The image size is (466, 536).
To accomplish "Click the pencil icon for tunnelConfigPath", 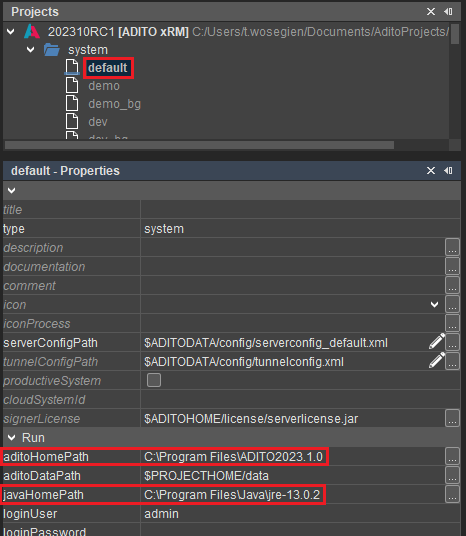I will click(437, 361).
